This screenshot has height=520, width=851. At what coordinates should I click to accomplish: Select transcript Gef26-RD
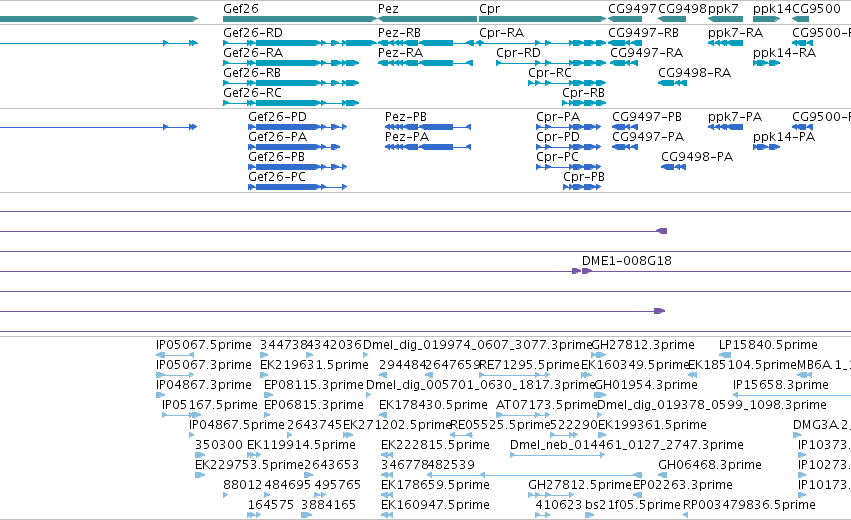point(253,33)
